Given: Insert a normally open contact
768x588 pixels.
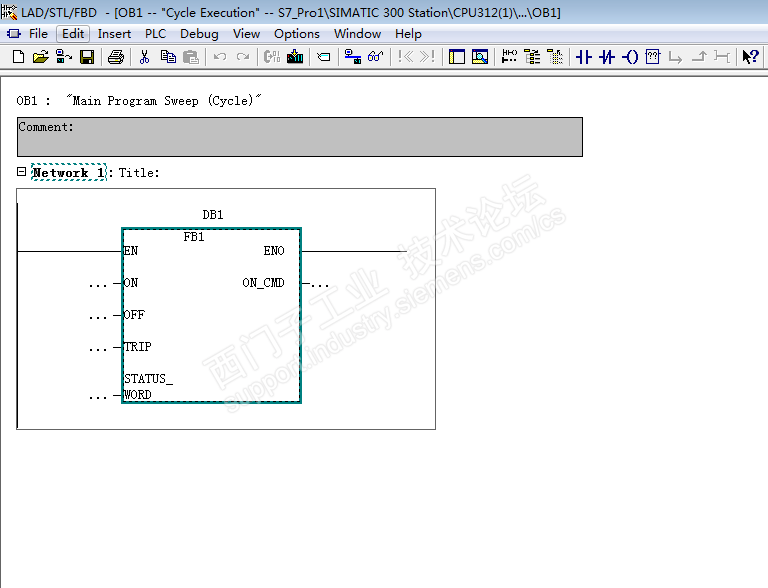Looking at the screenshot, I should 584,57.
